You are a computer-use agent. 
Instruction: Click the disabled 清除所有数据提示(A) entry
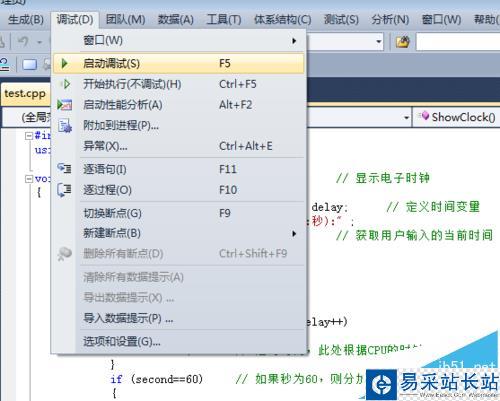179,277
